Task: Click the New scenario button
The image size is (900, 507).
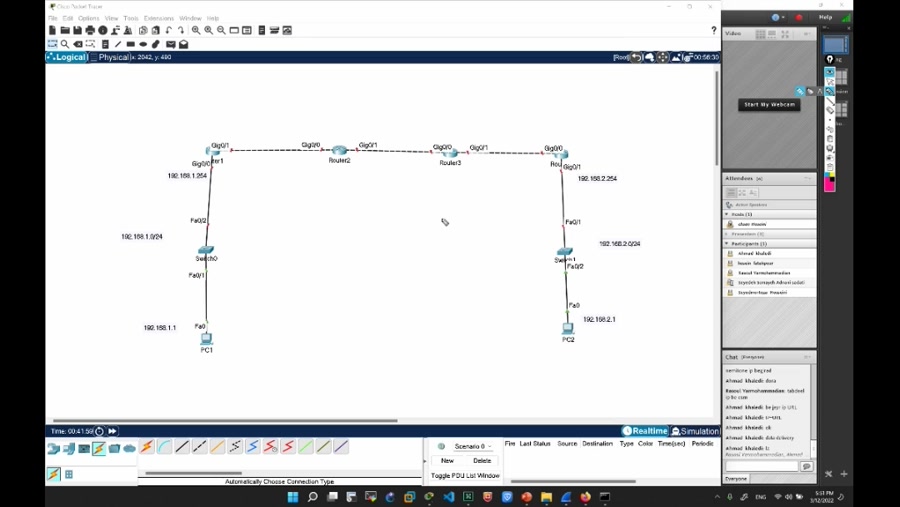Action: pos(447,460)
